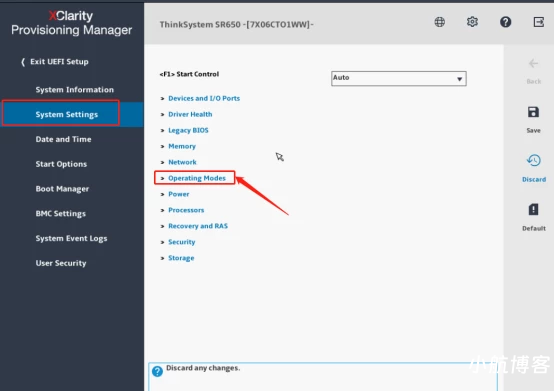Open BMC Settings in sidebar
The height and width of the screenshot is (391, 554).
pos(60,214)
